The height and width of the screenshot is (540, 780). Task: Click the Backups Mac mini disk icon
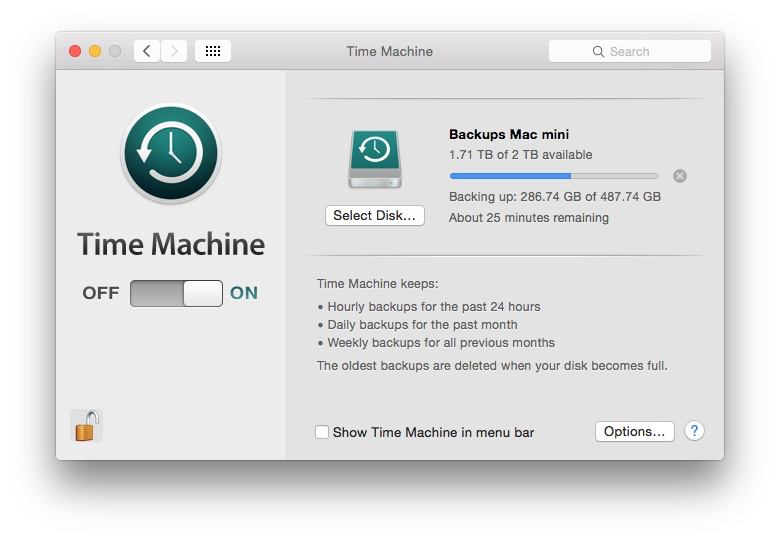[375, 159]
